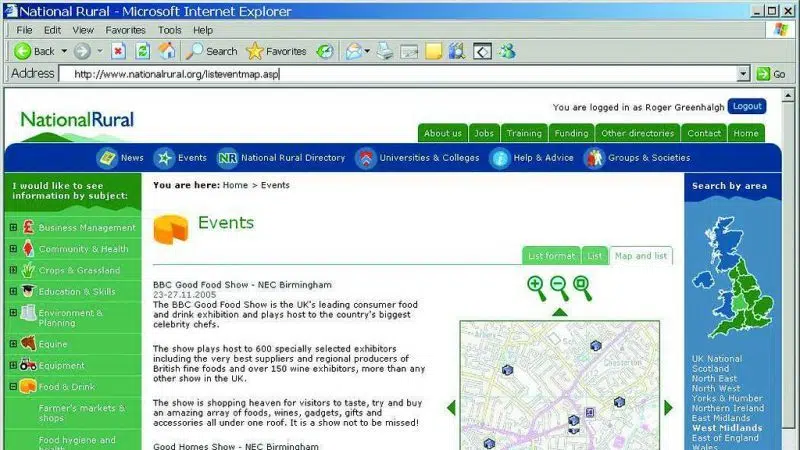The image size is (800, 450).
Task: Open the Training tab
Action: point(524,133)
